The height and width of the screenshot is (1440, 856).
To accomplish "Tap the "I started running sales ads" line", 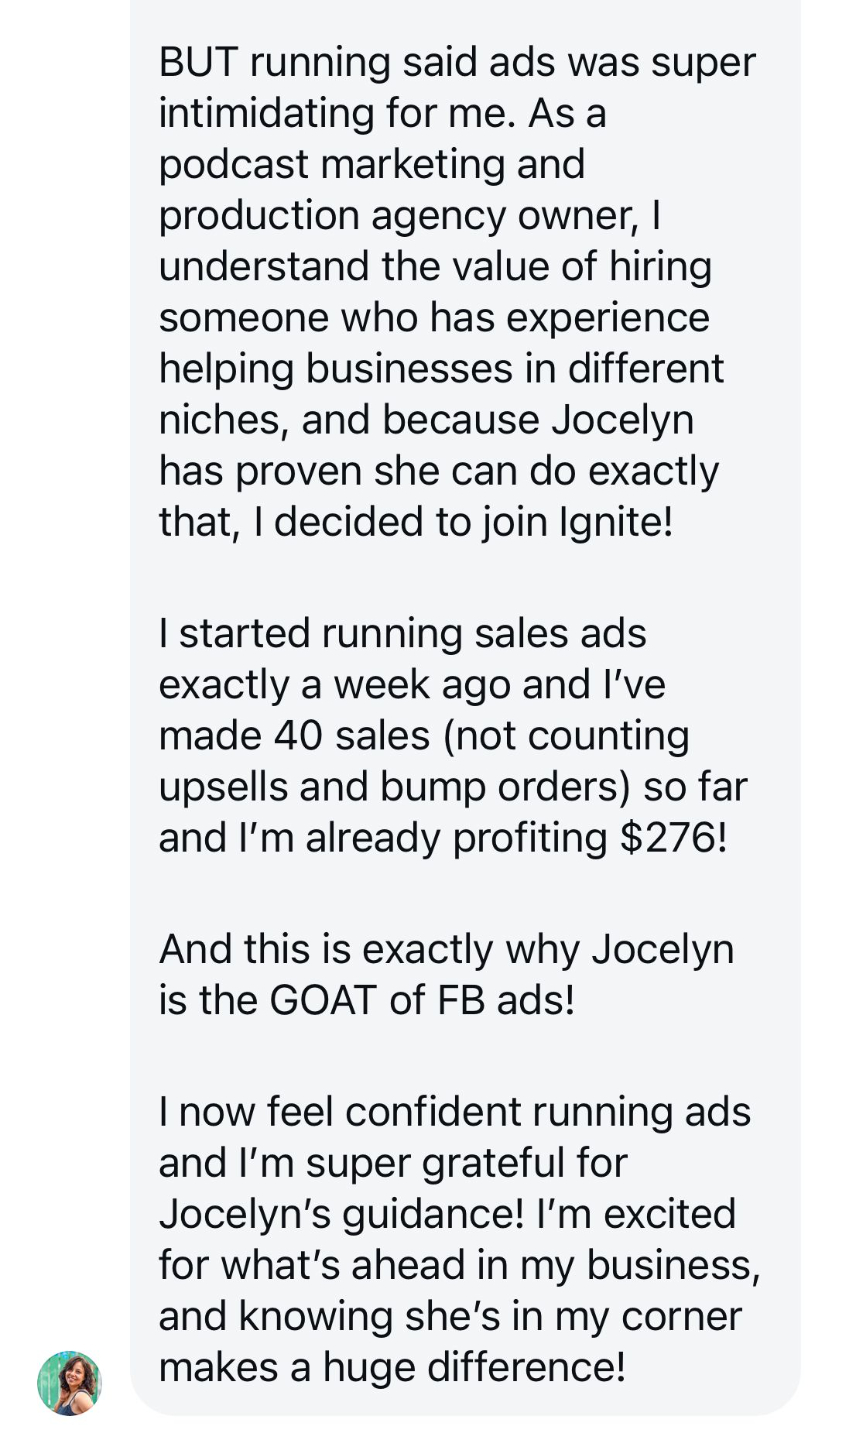I will [403, 634].
